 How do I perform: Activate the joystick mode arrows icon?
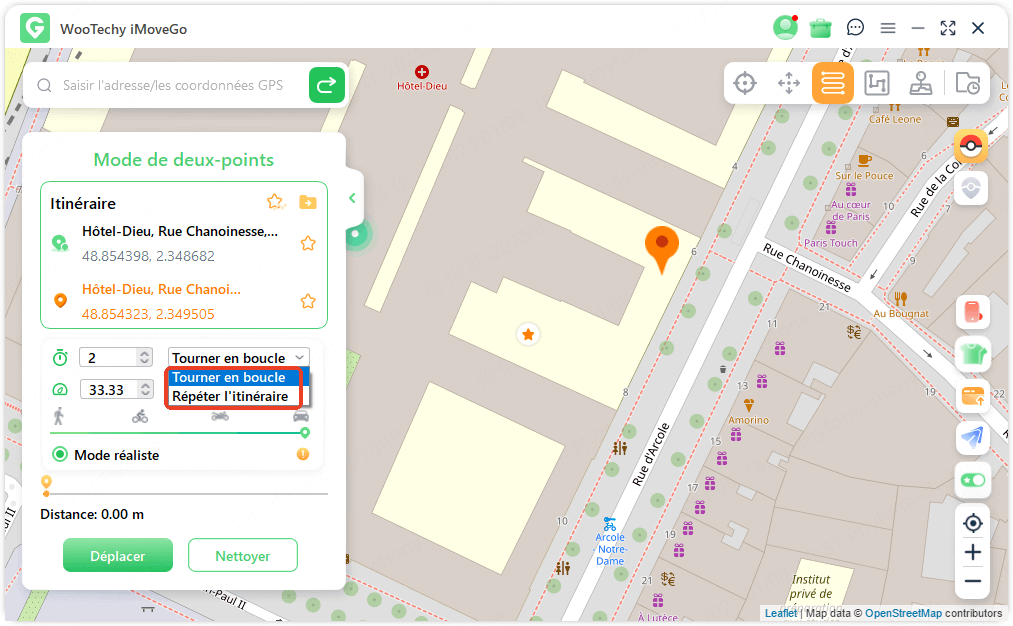pyautogui.click(x=788, y=84)
